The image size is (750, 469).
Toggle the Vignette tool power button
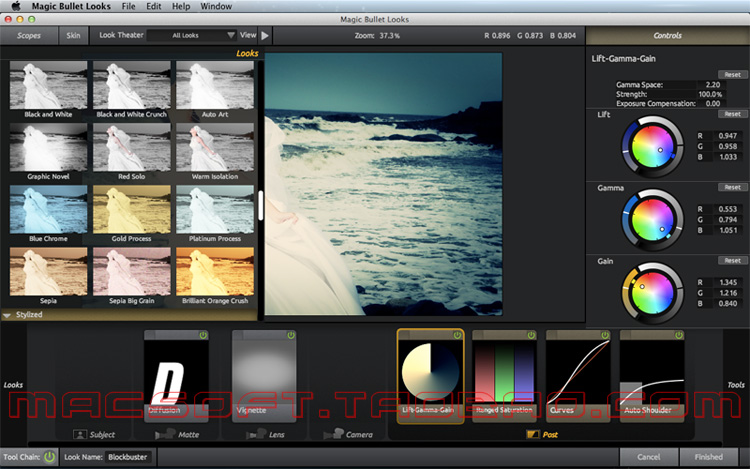[291, 335]
